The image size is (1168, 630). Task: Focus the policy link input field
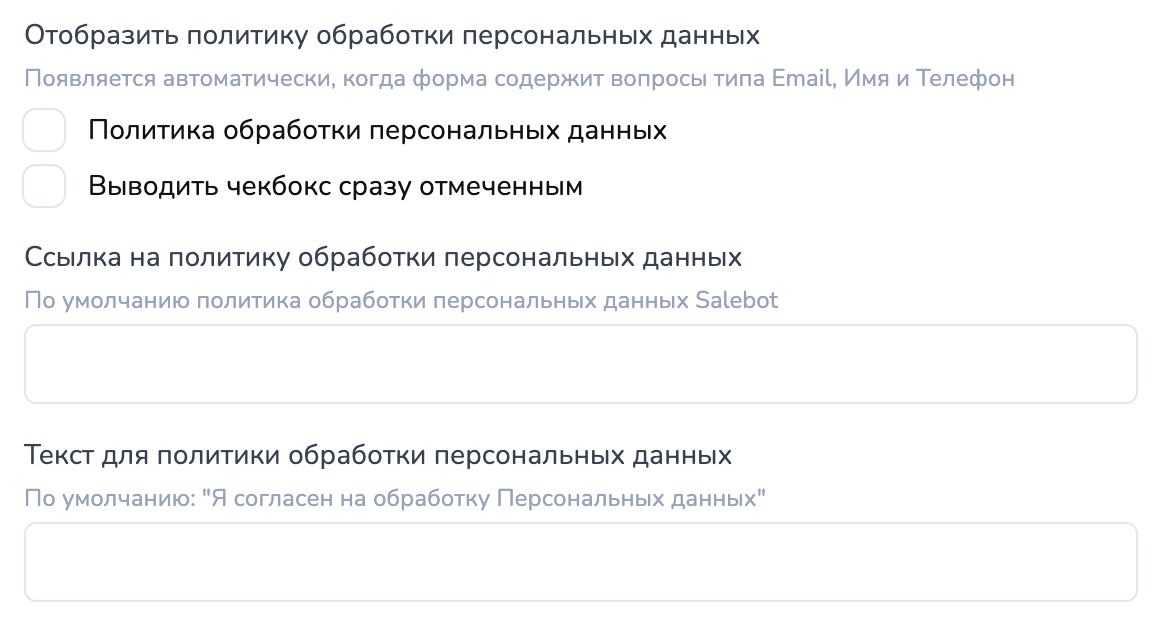[580, 364]
